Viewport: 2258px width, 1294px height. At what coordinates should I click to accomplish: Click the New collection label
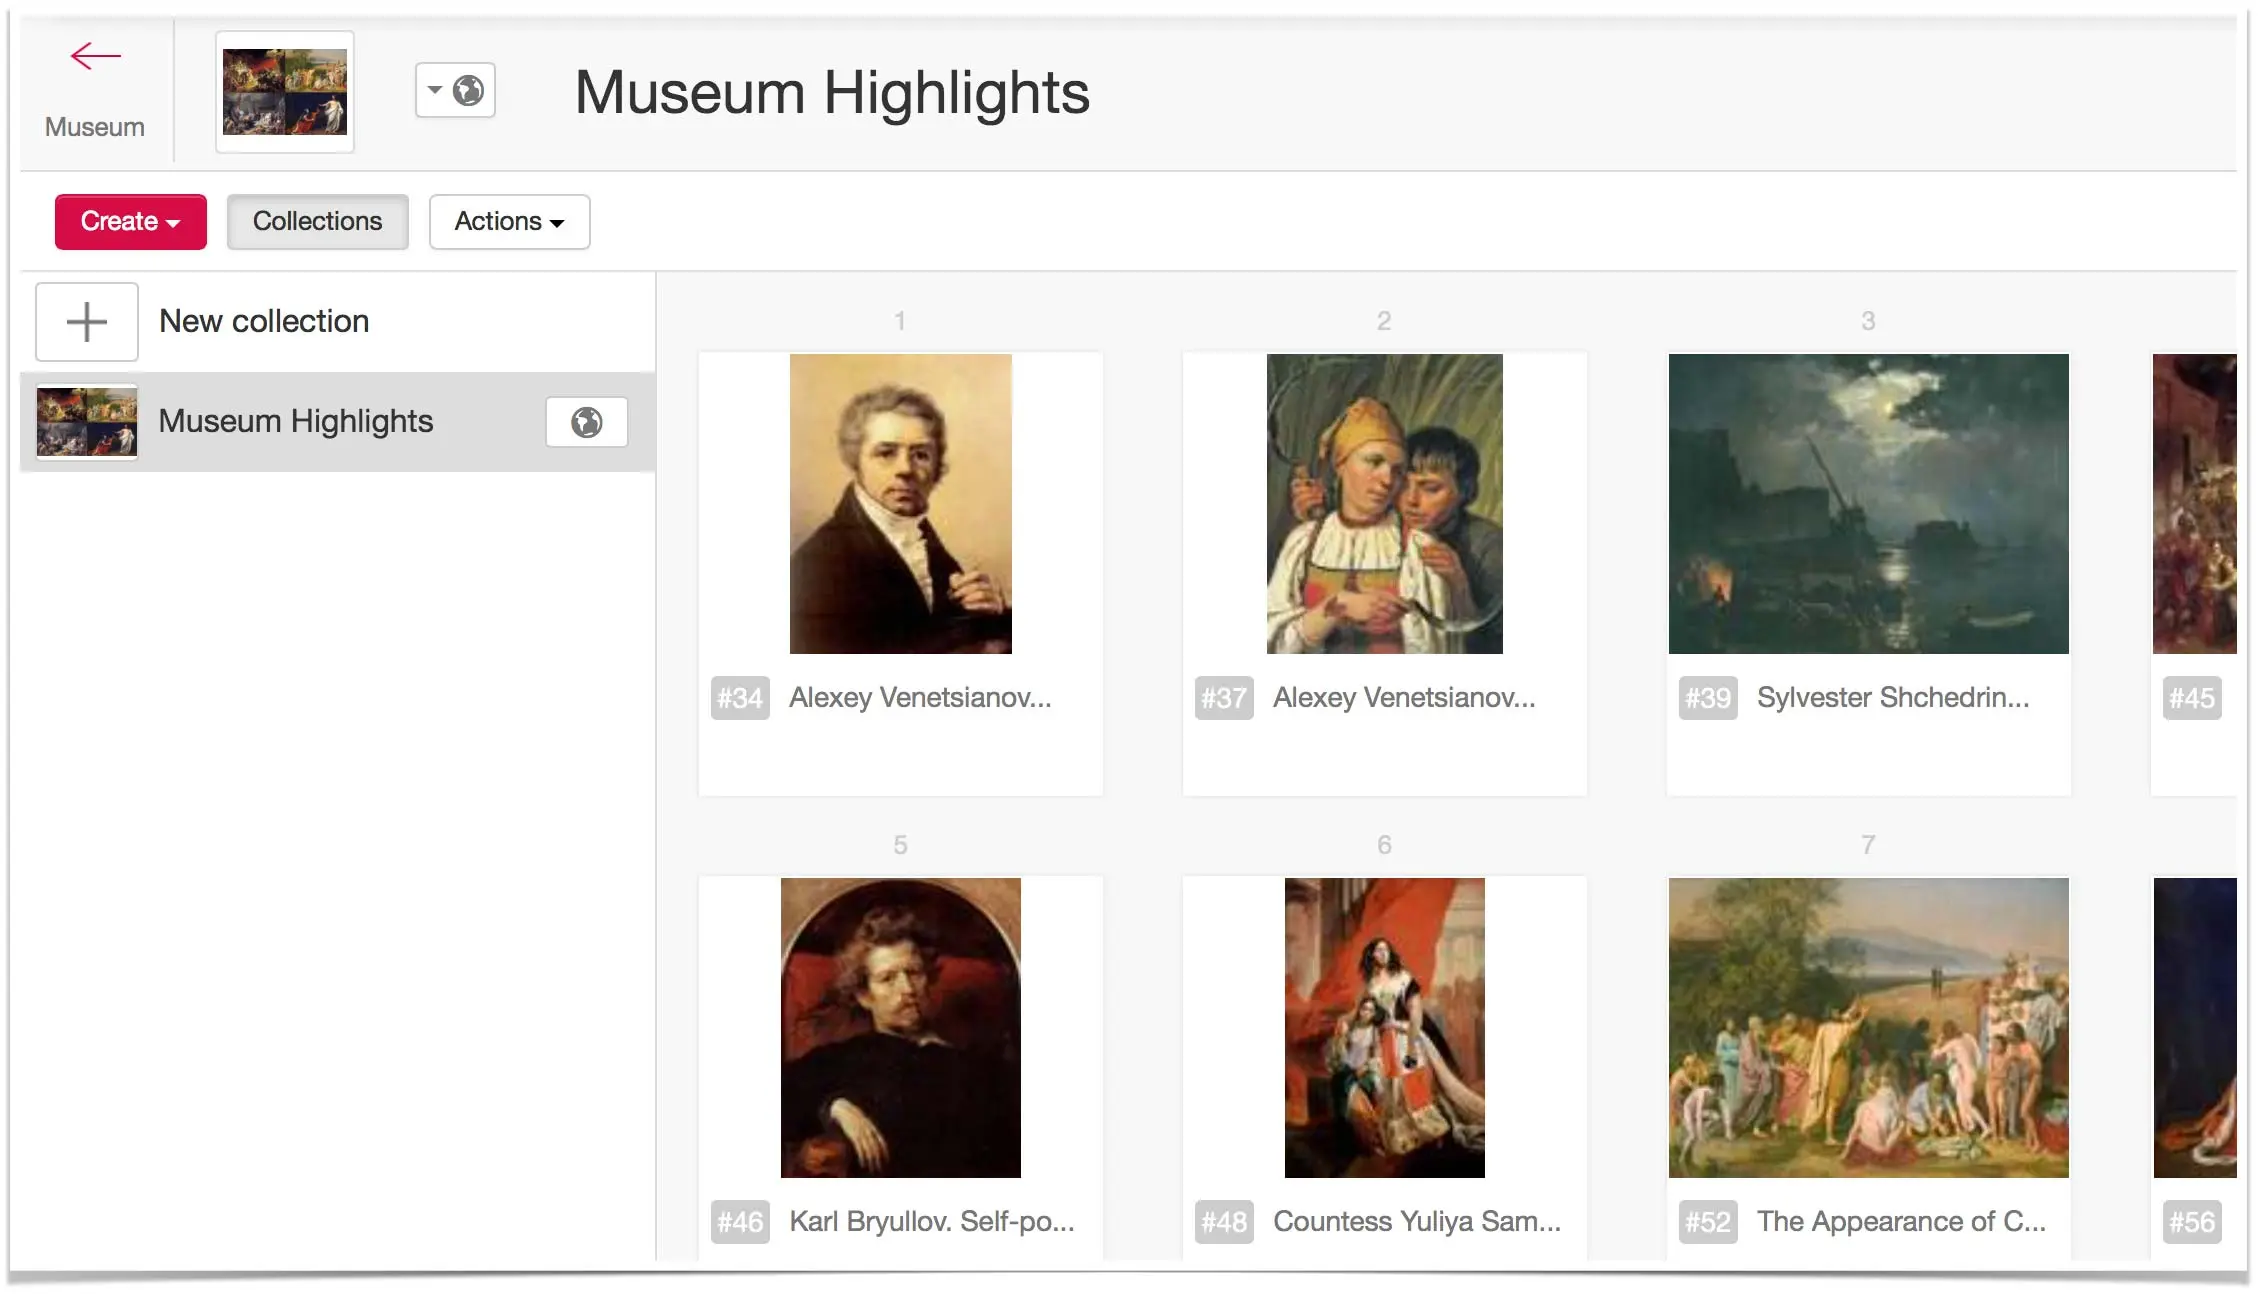coord(264,322)
